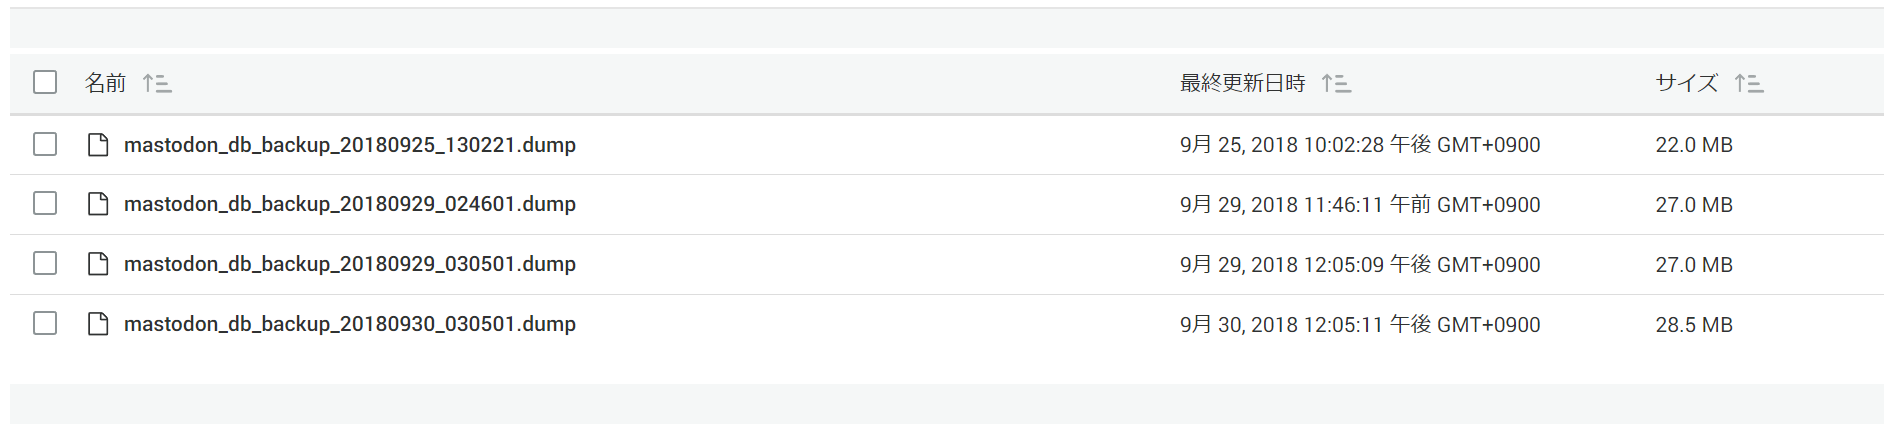Screen dimensions: 1884x429
Task: Check the box for the 20180925_130221 backup
Action: point(45,144)
